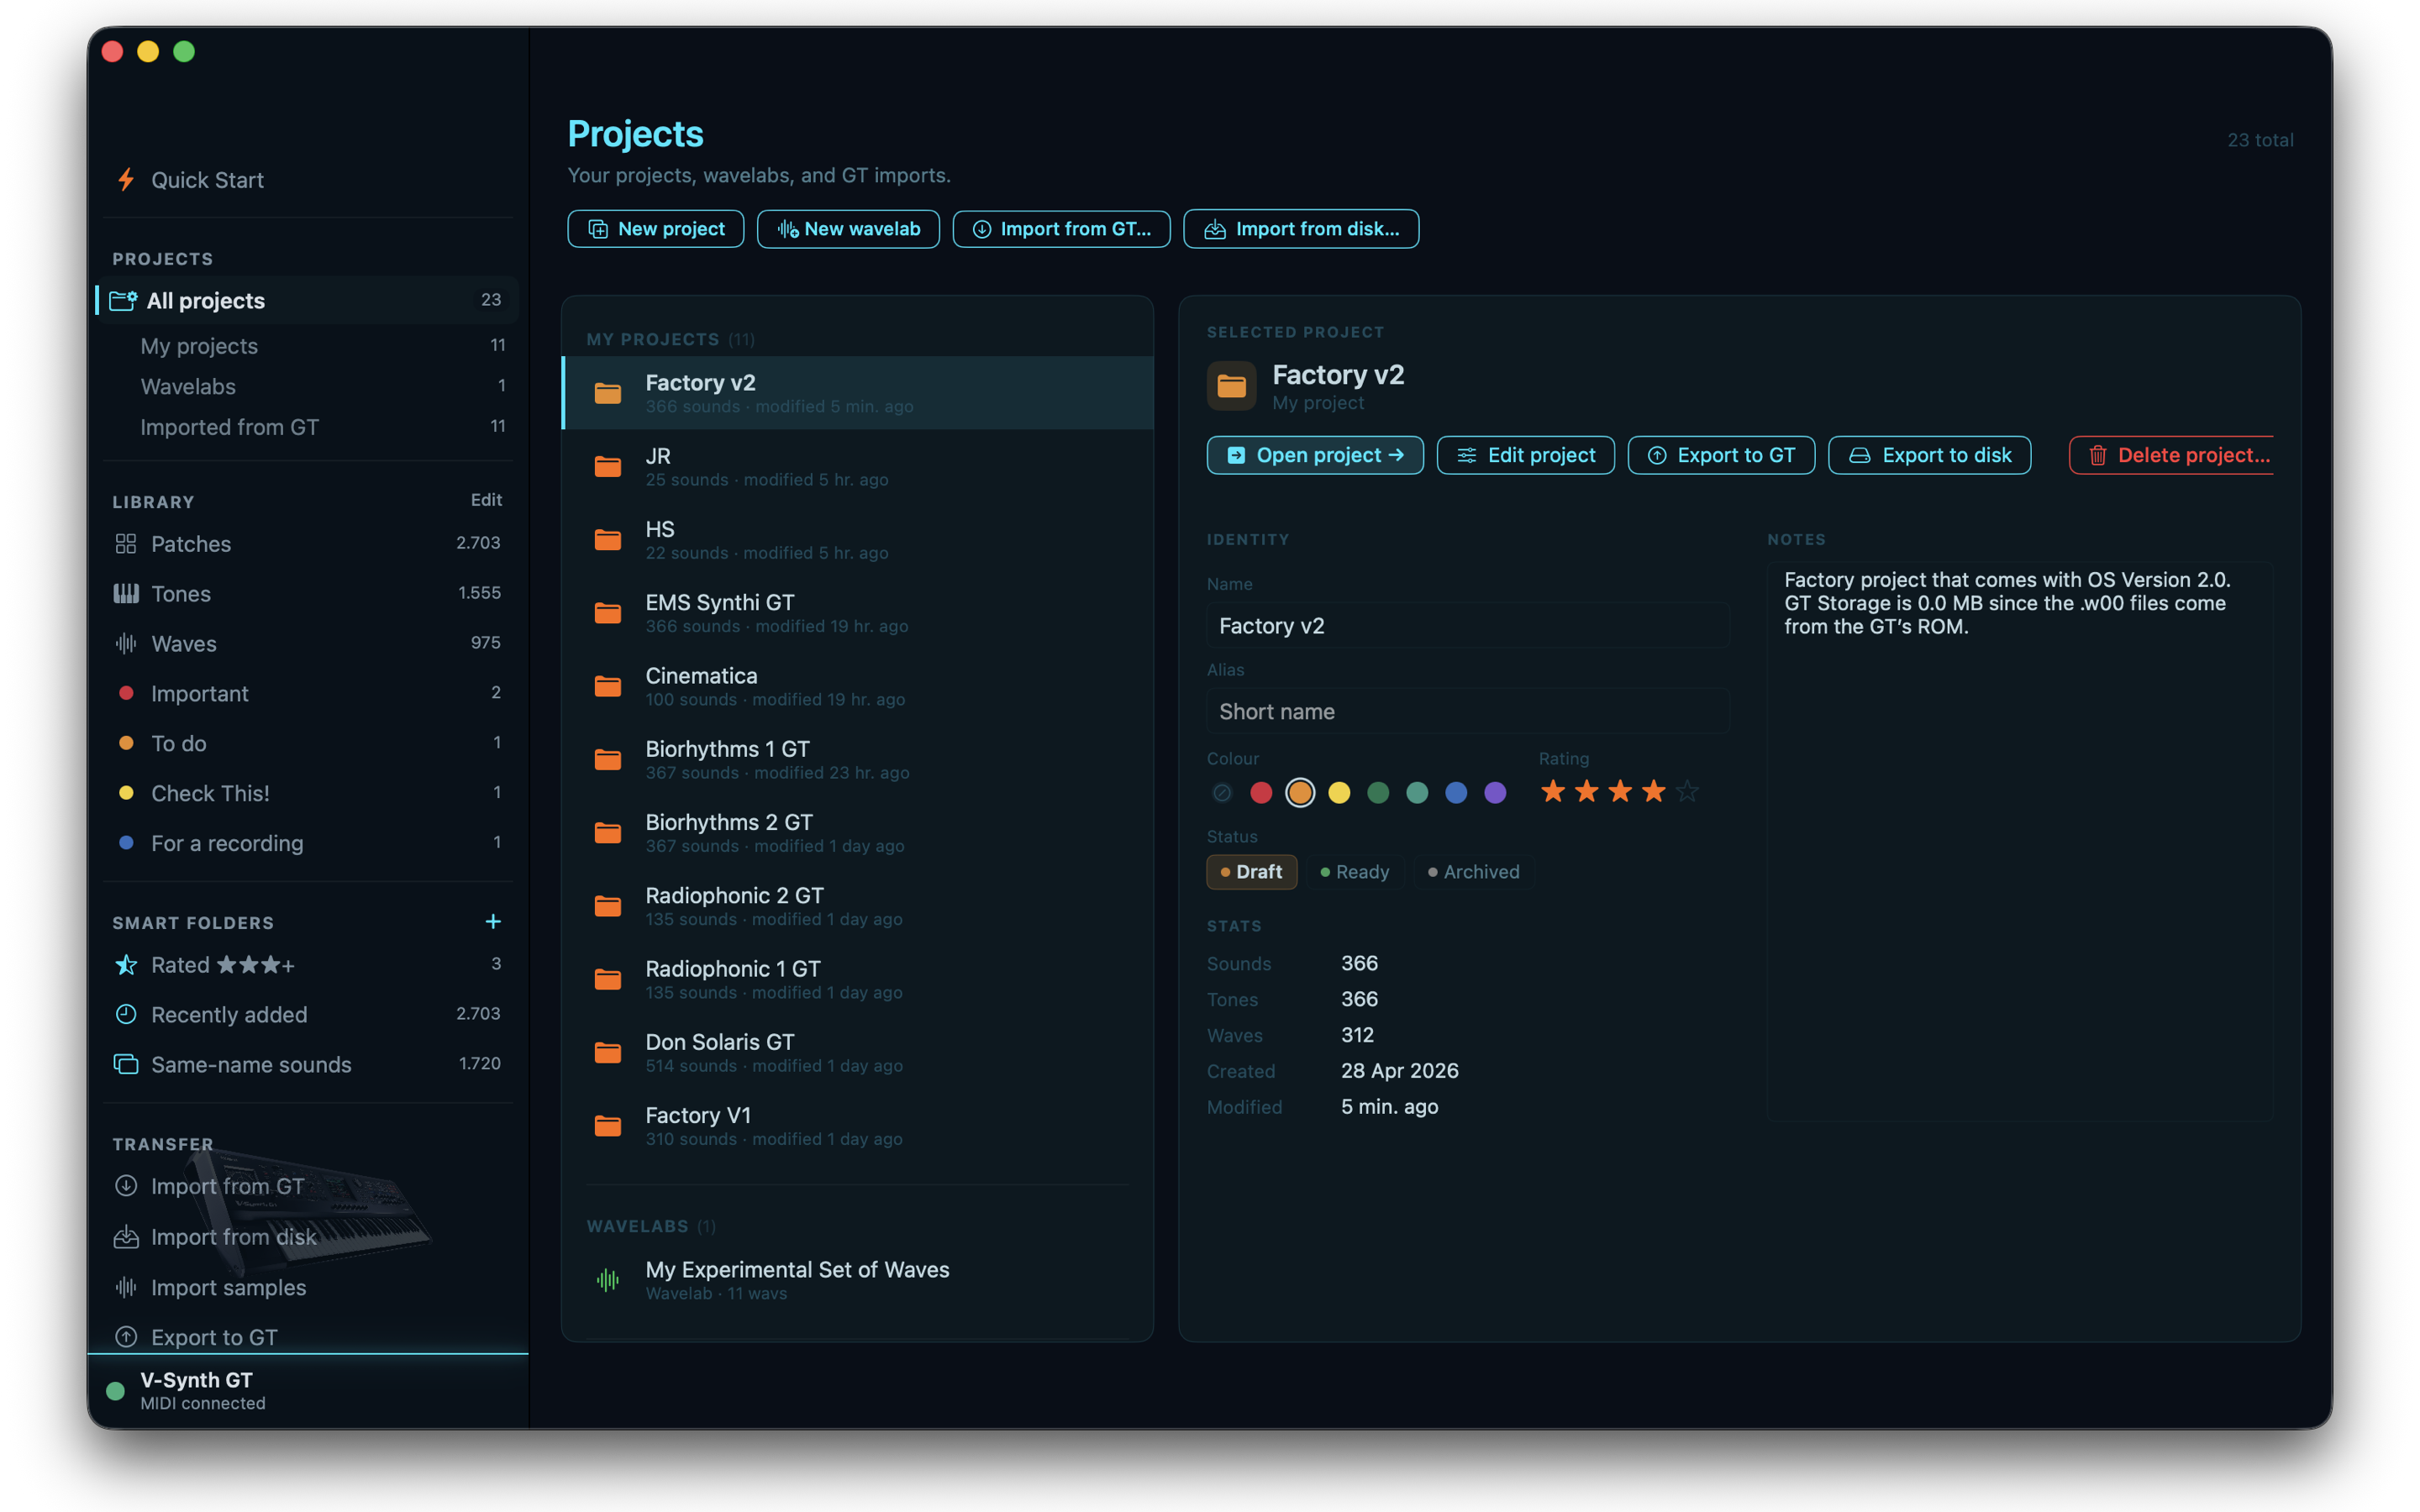Click the Name field Factory v2
2420x1512 pixels.
pyautogui.click(x=1468, y=626)
